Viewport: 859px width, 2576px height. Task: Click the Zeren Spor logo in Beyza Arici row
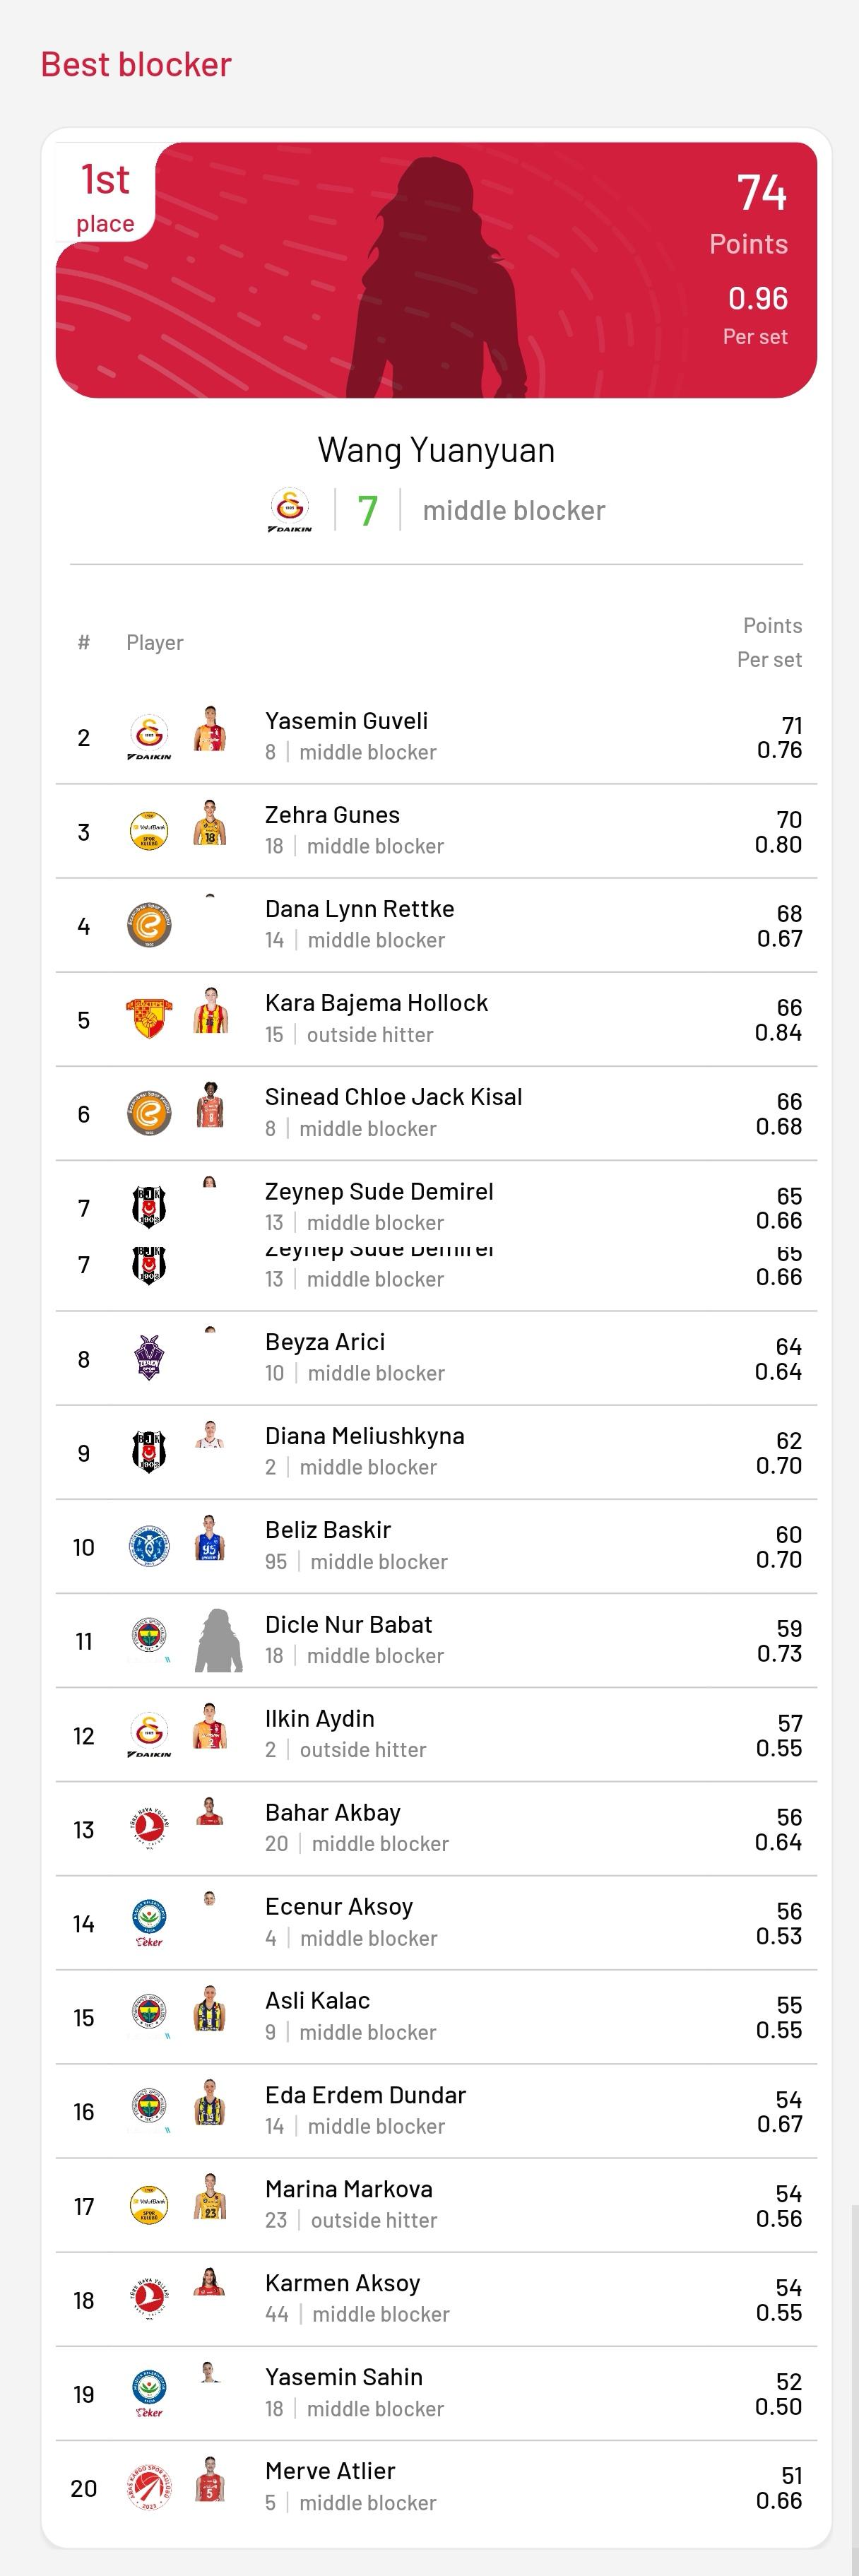pos(149,1358)
